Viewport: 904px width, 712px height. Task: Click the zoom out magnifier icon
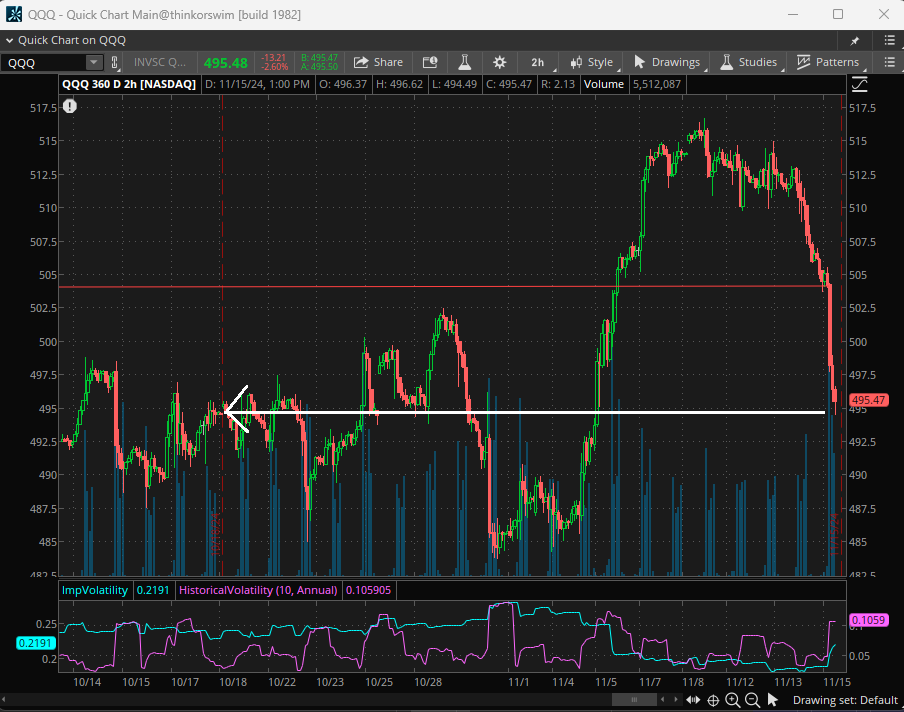(x=752, y=700)
